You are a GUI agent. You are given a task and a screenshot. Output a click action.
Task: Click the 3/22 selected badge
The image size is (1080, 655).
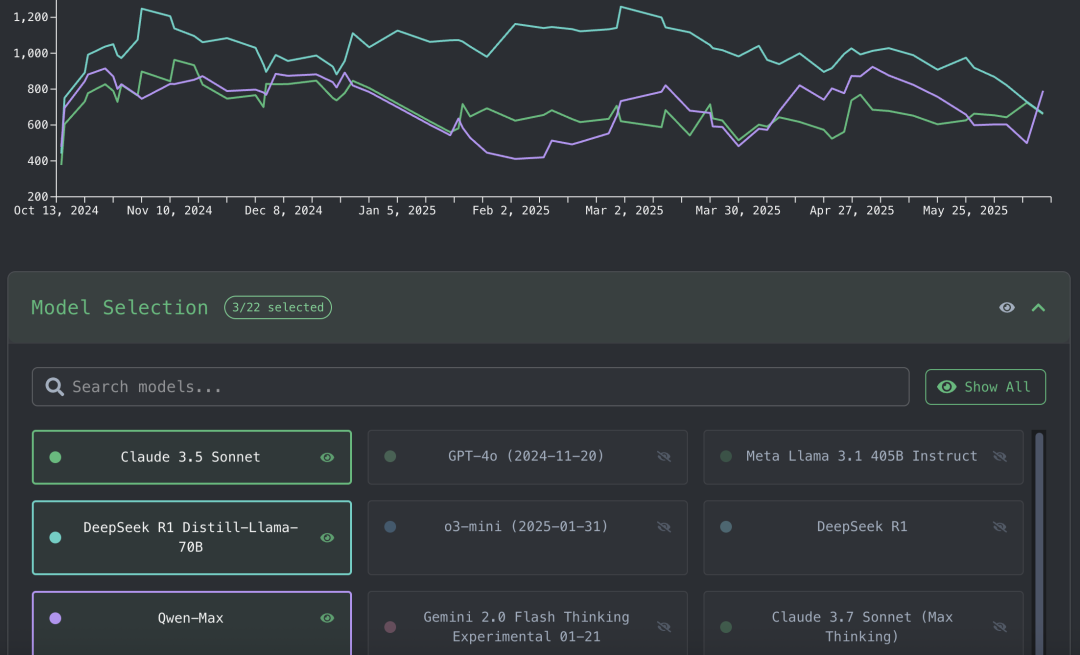(x=278, y=307)
